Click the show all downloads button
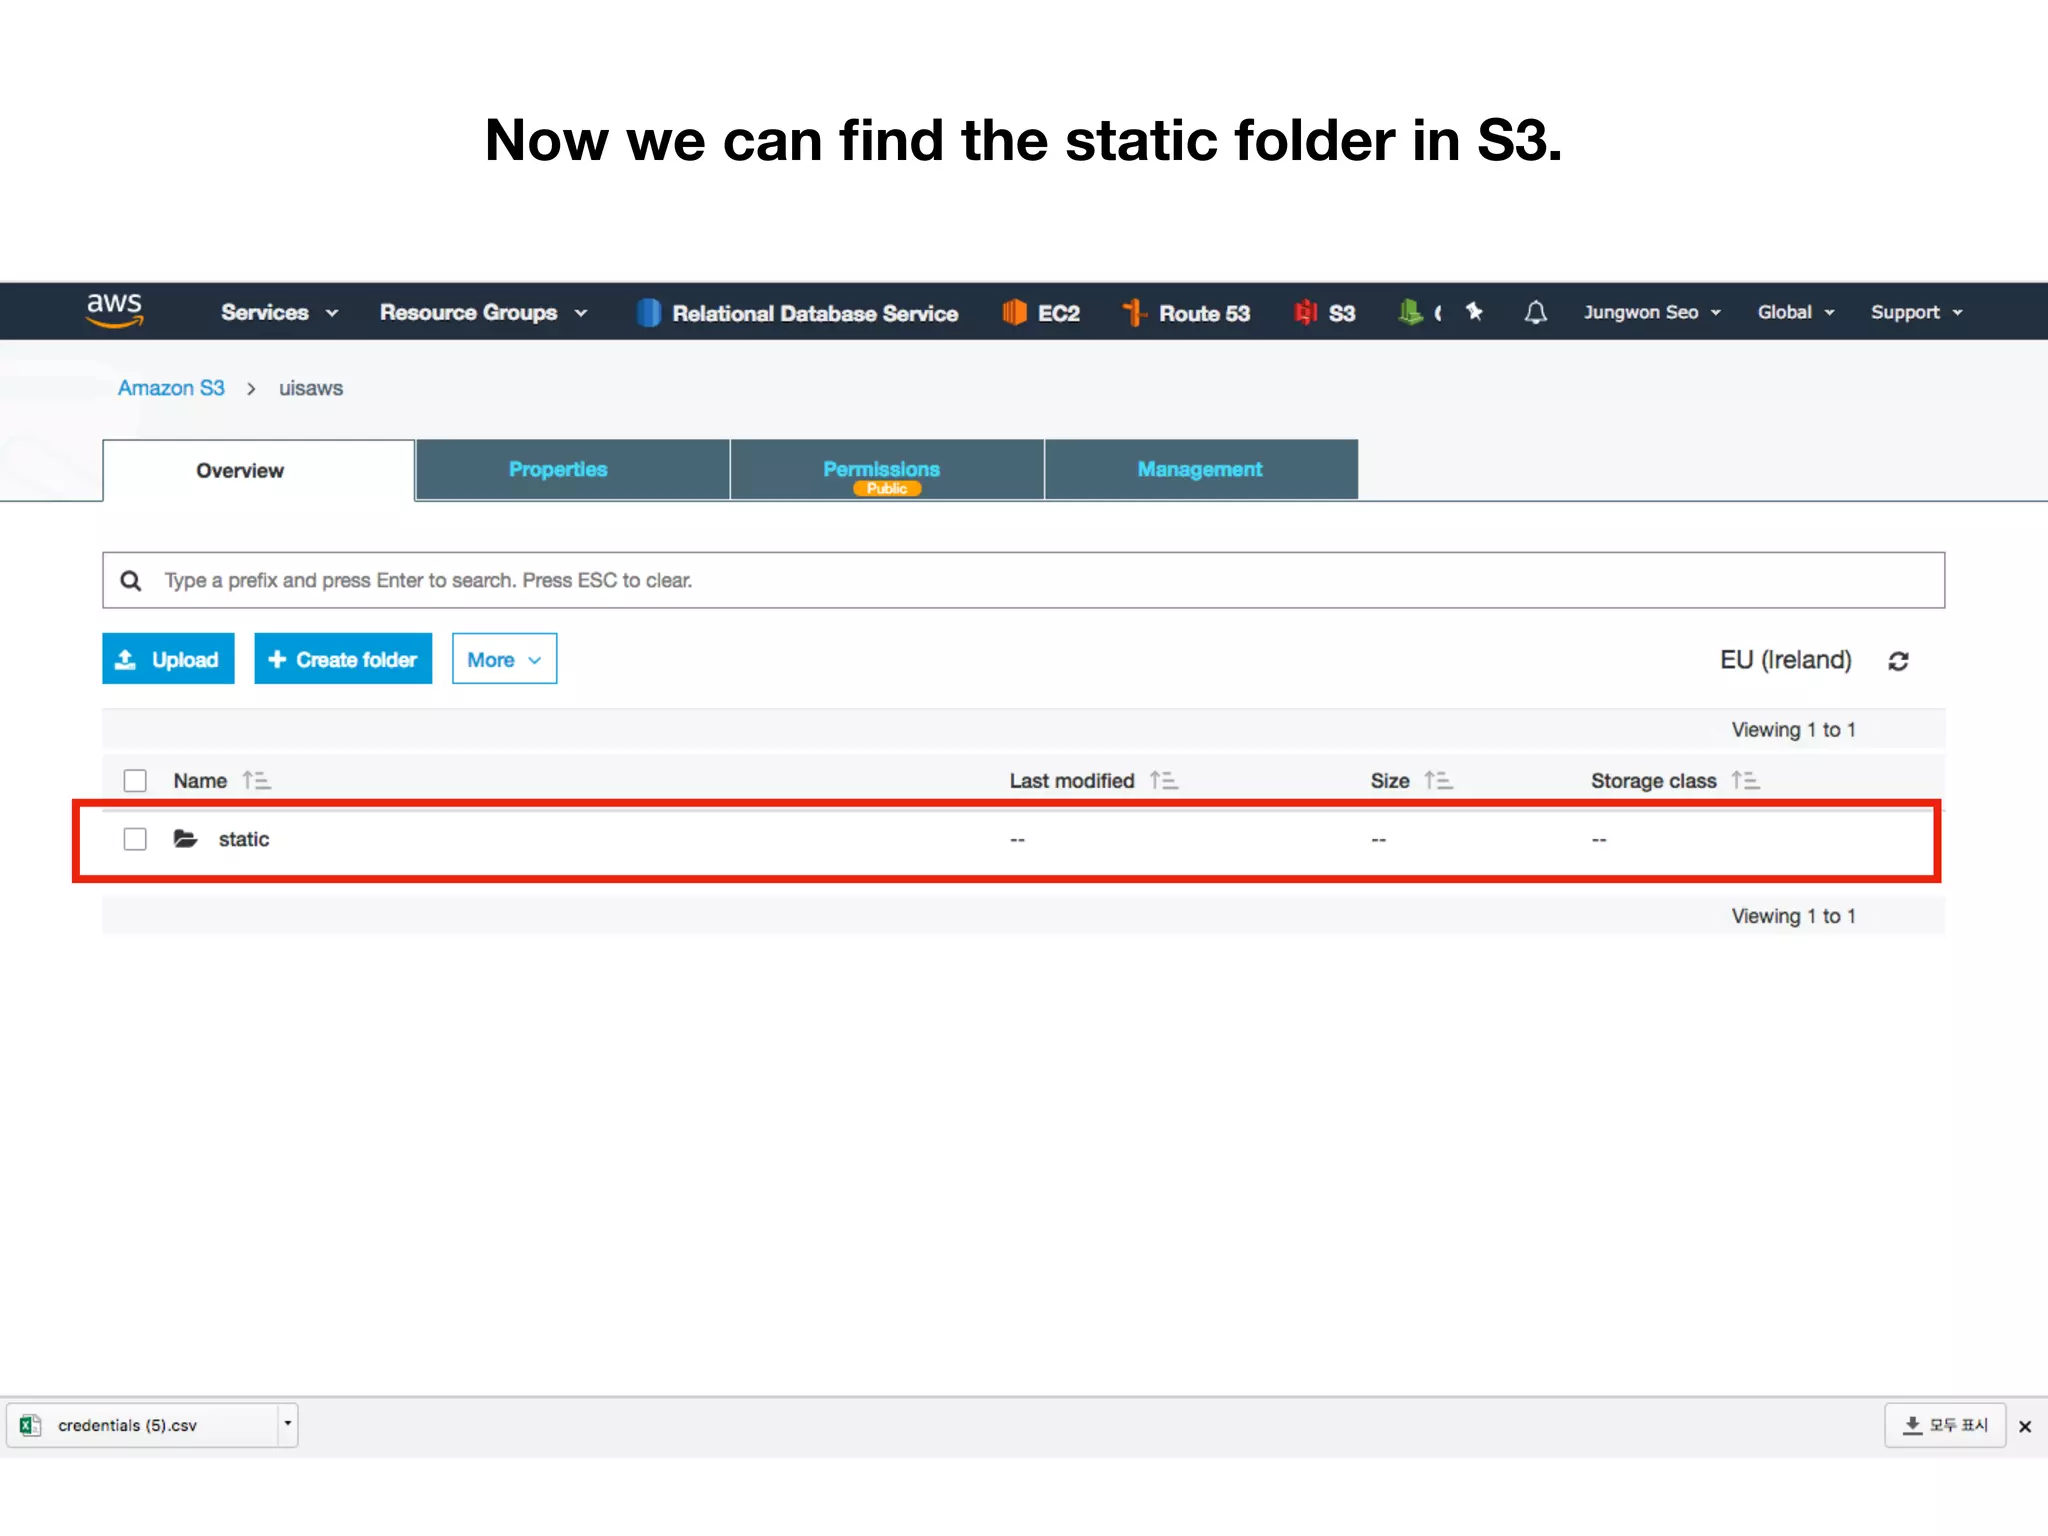The width and height of the screenshot is (2048, 1536). (x=1945, y=1425)
